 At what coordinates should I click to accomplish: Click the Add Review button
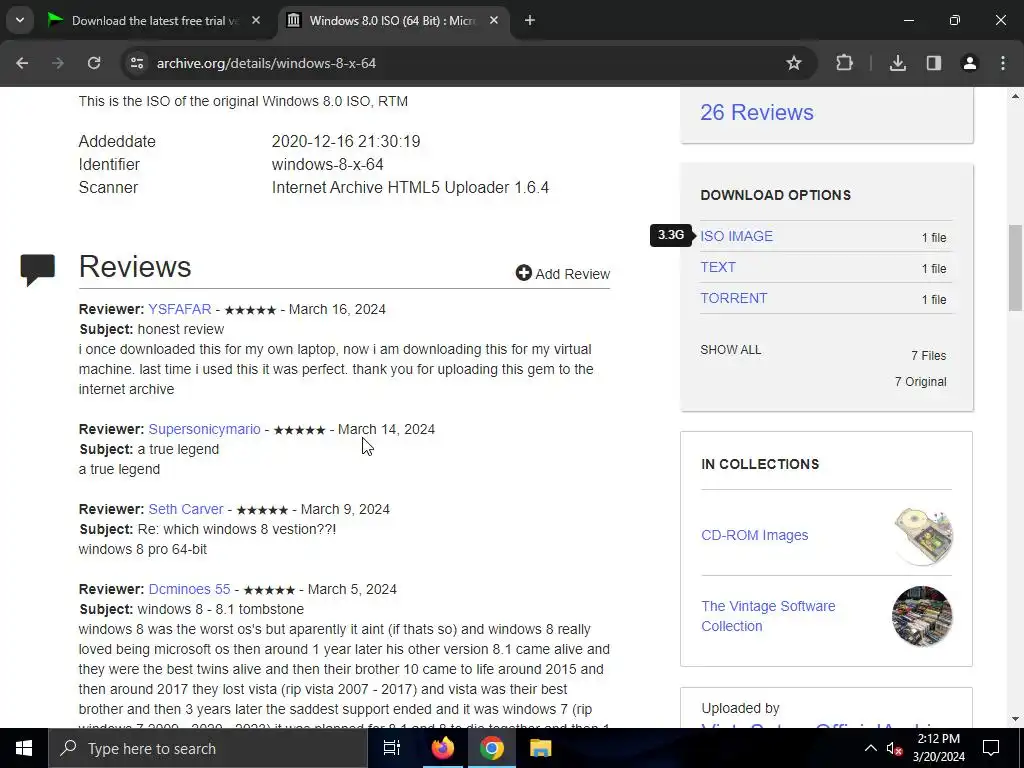pyautogui.click(x=563, y=274)
